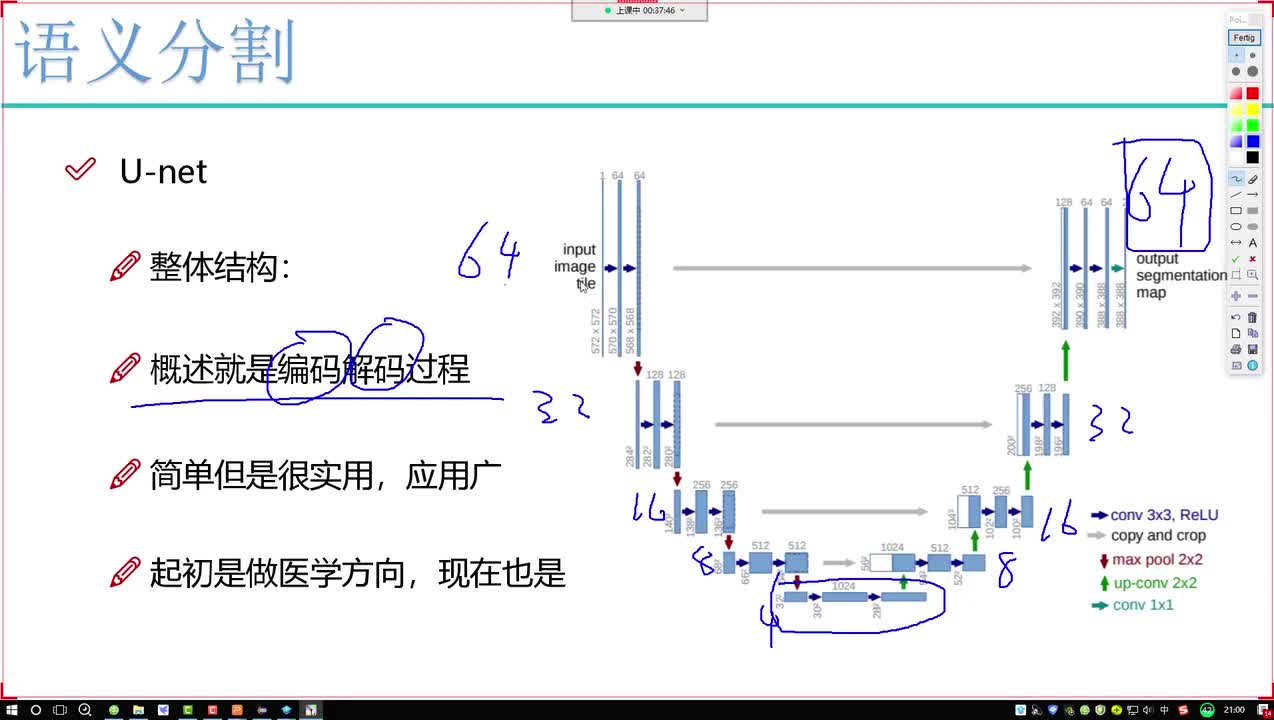Click the slide title '语义分割'

[156, 51]
